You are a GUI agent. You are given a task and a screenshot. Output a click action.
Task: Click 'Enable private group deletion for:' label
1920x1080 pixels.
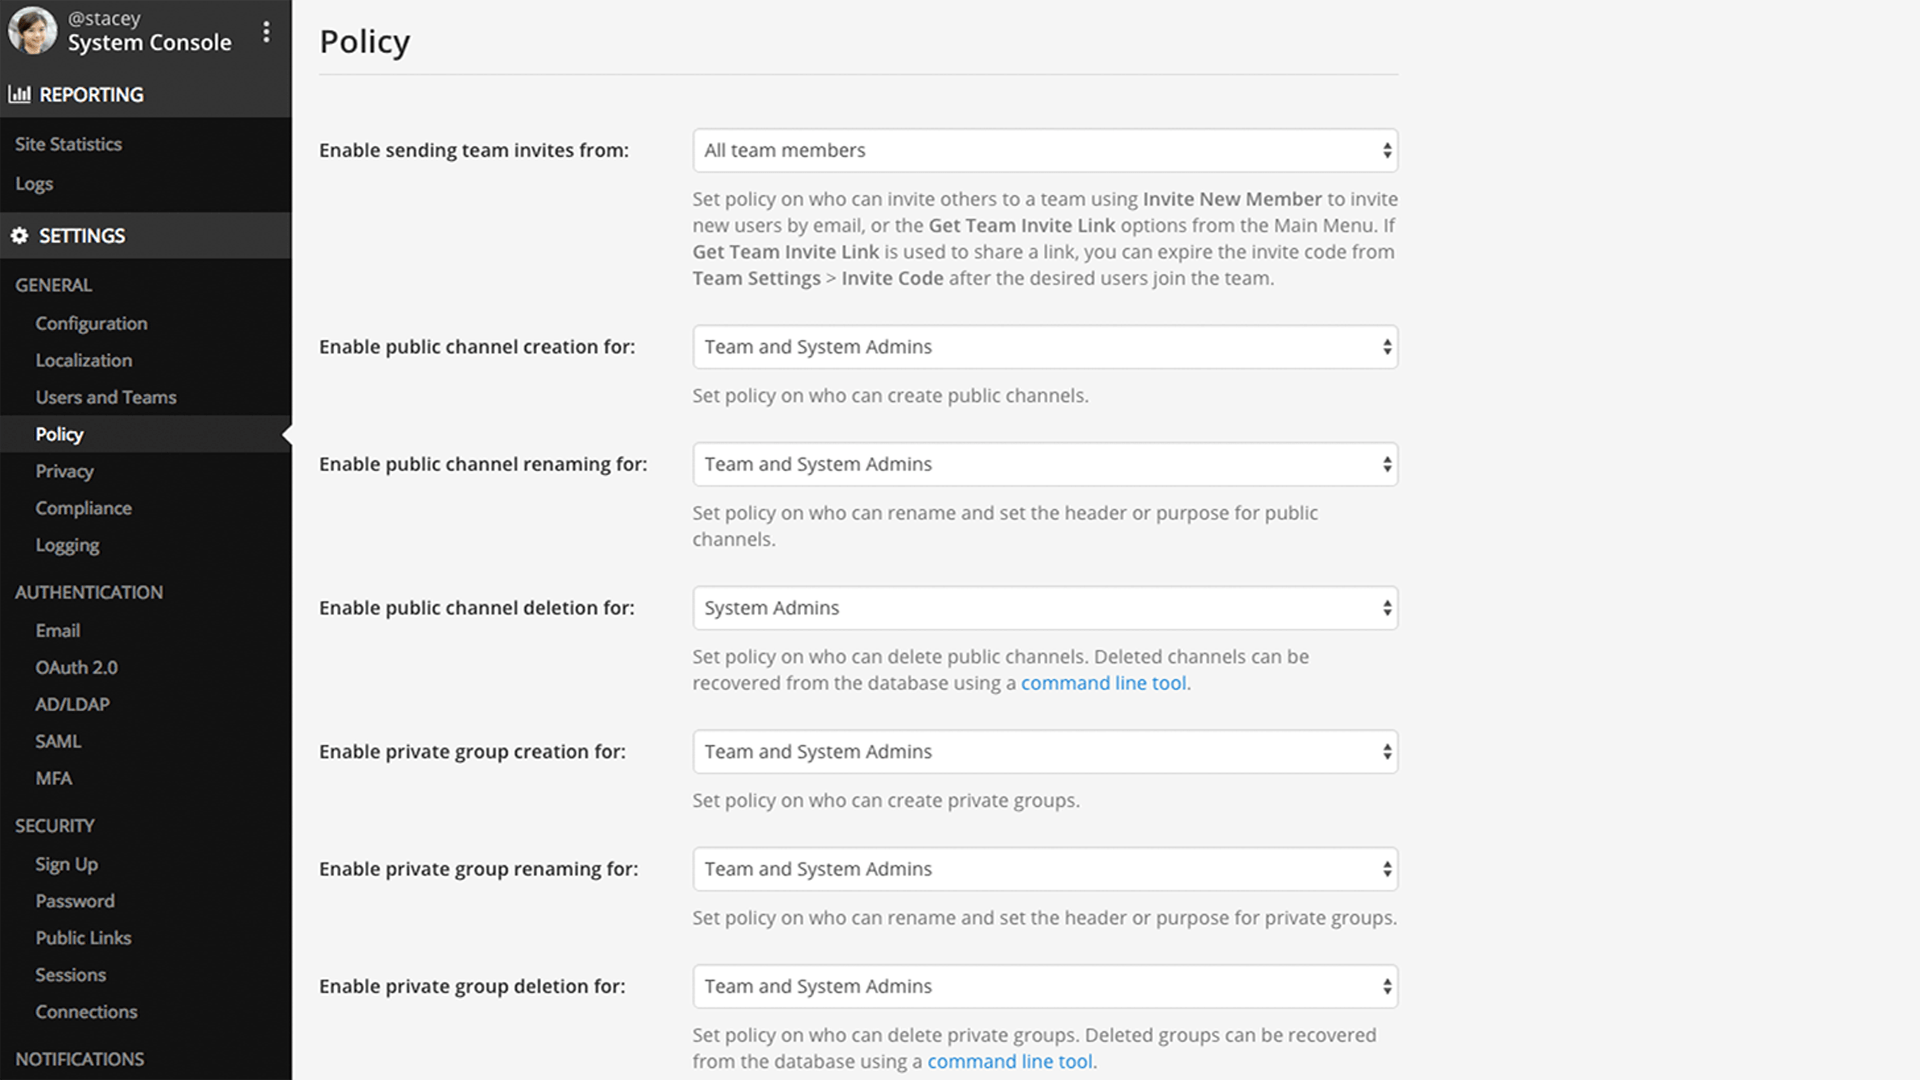(x=472, y=986)
